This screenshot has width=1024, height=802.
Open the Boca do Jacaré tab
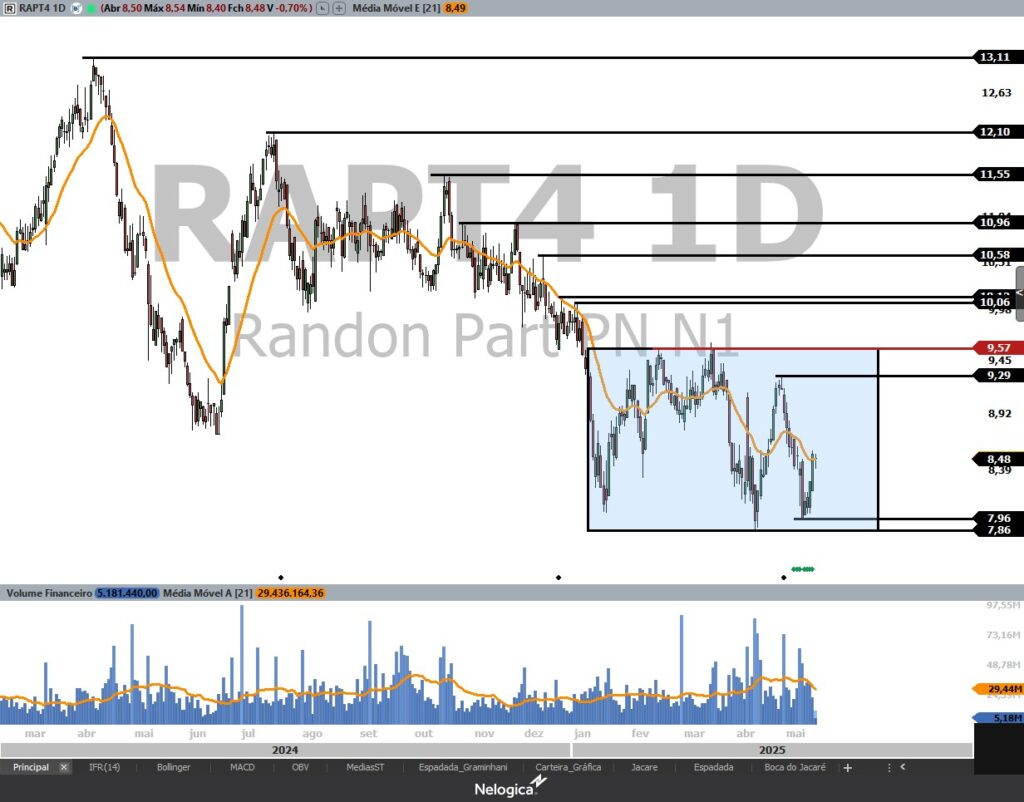(795, 767)
